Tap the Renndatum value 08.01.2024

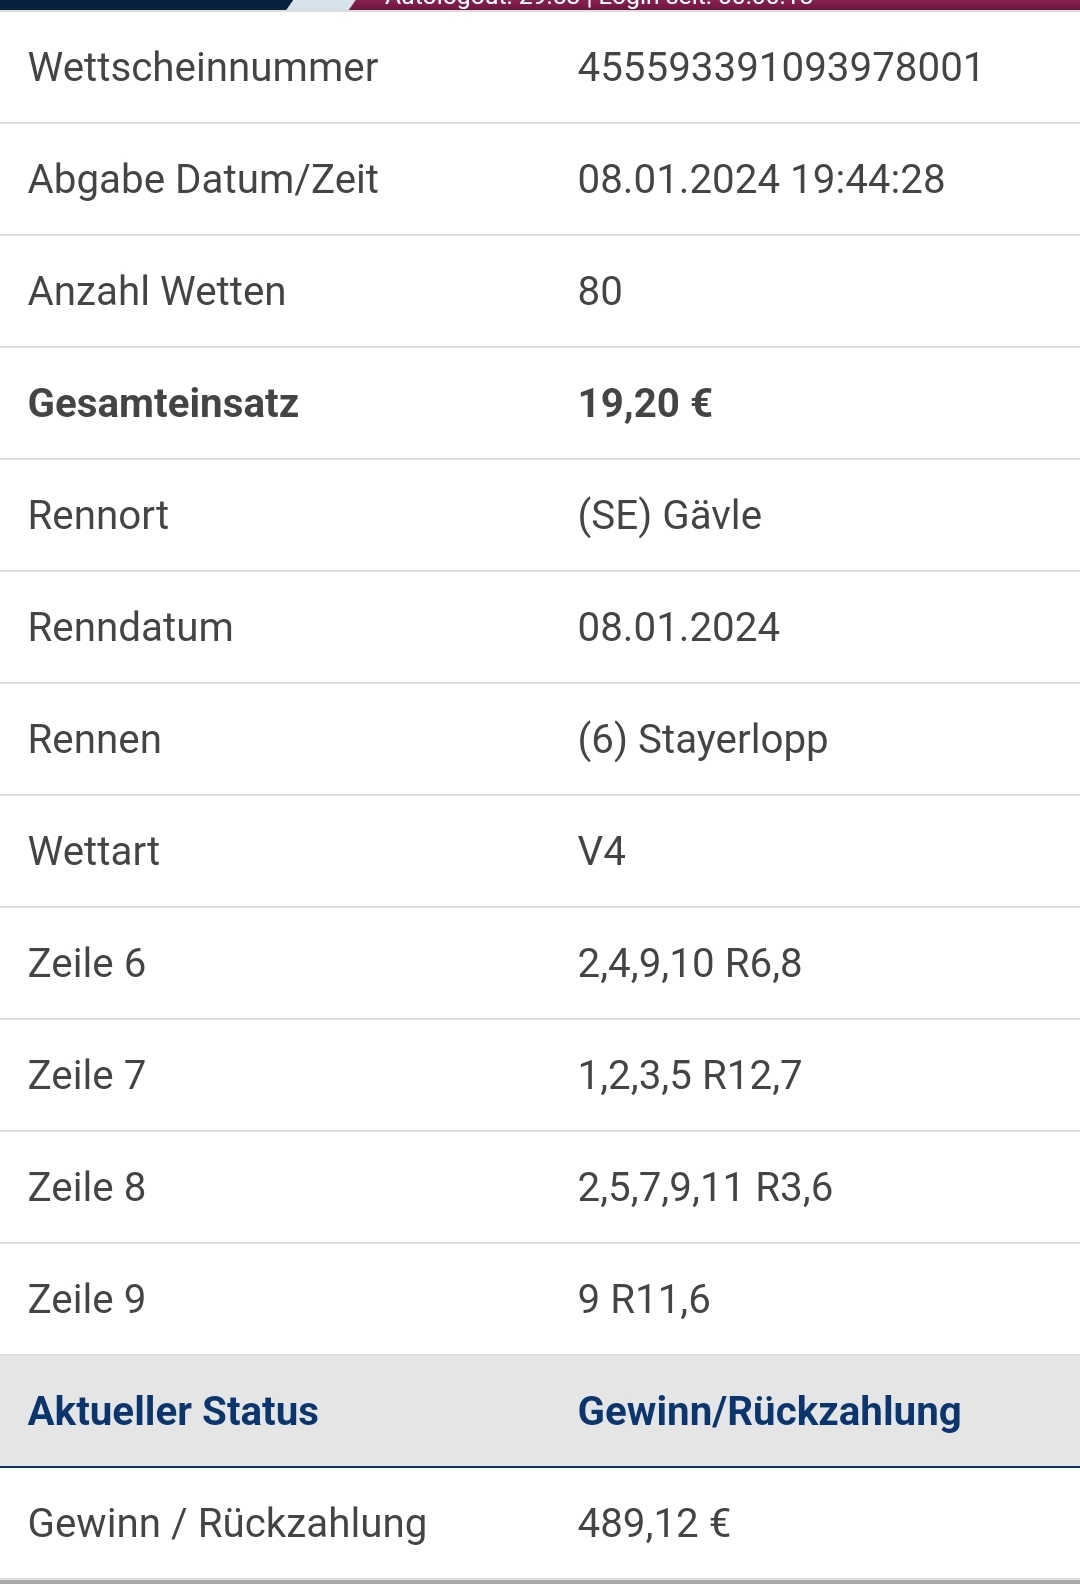tap(679, 628)
